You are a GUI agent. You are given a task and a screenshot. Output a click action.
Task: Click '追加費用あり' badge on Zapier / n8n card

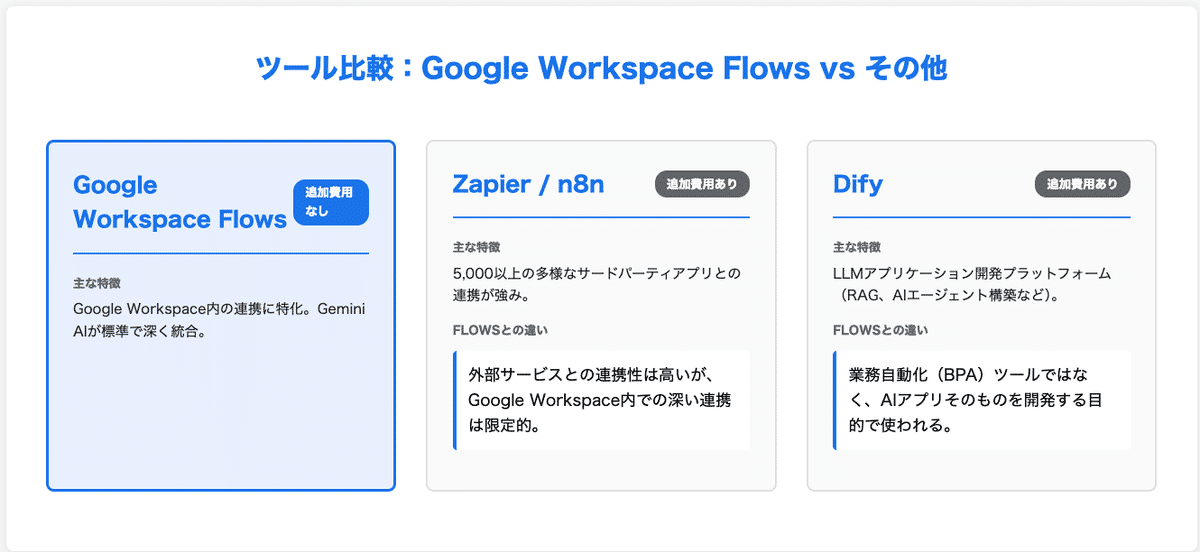702,184
